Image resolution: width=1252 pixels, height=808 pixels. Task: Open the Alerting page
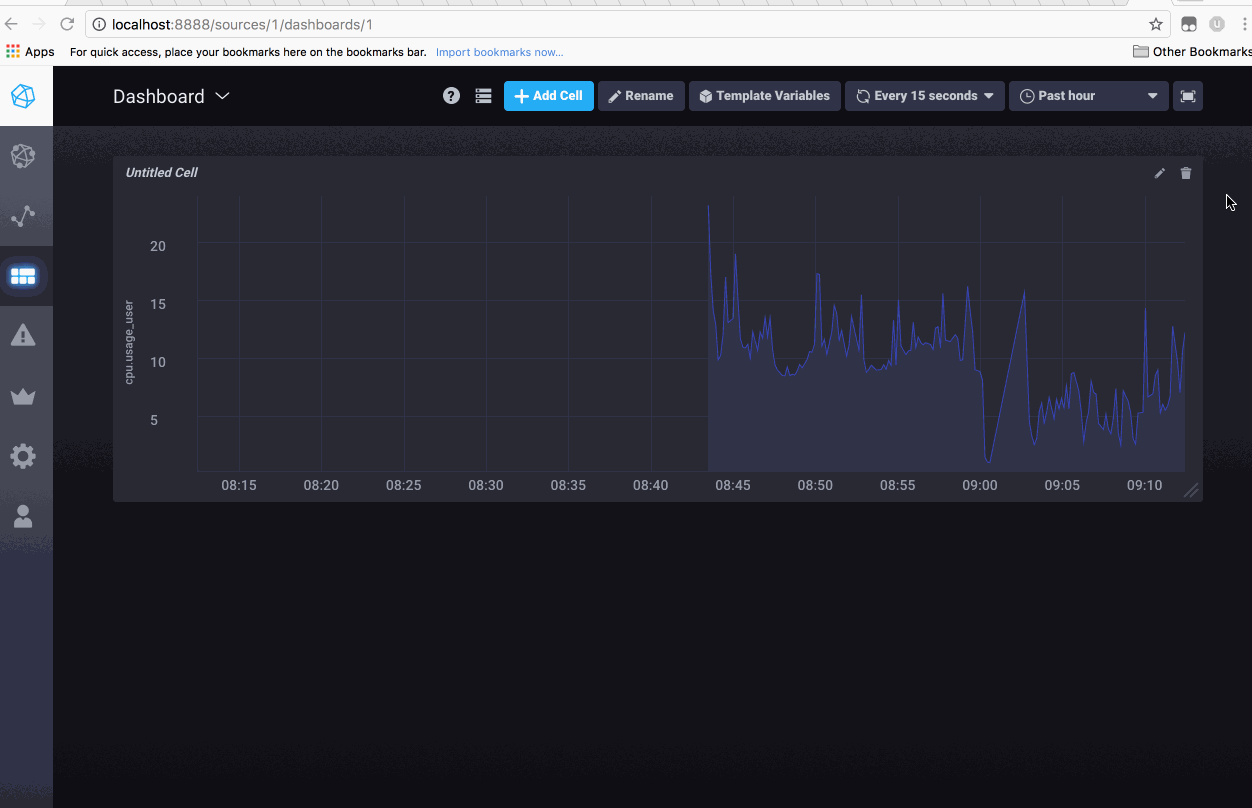26,336
